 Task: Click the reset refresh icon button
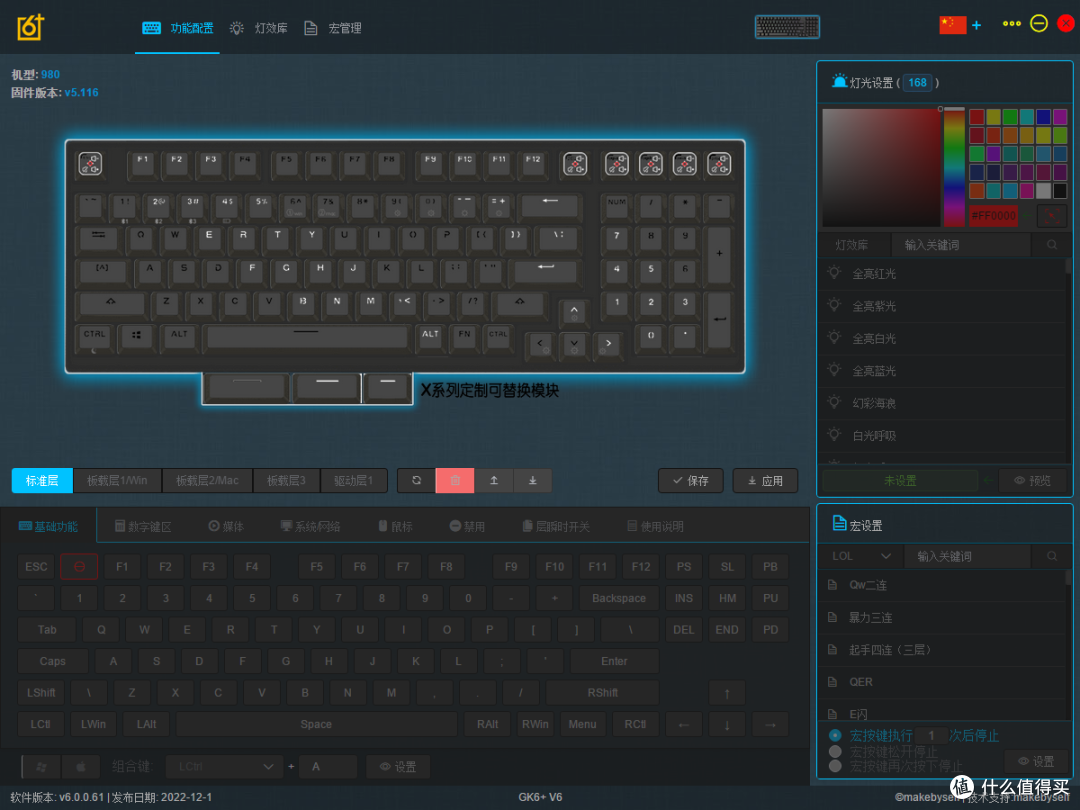pos(416,480)
